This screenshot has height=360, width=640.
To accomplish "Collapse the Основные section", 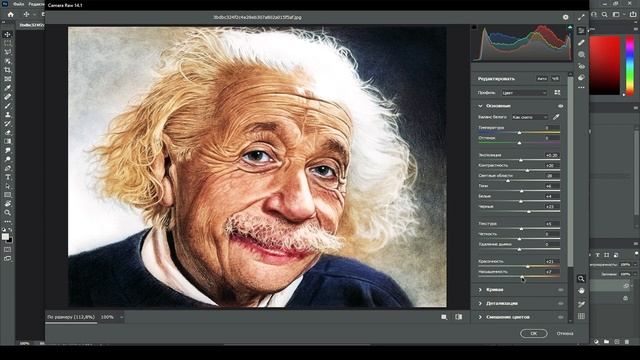I will 480,106.
